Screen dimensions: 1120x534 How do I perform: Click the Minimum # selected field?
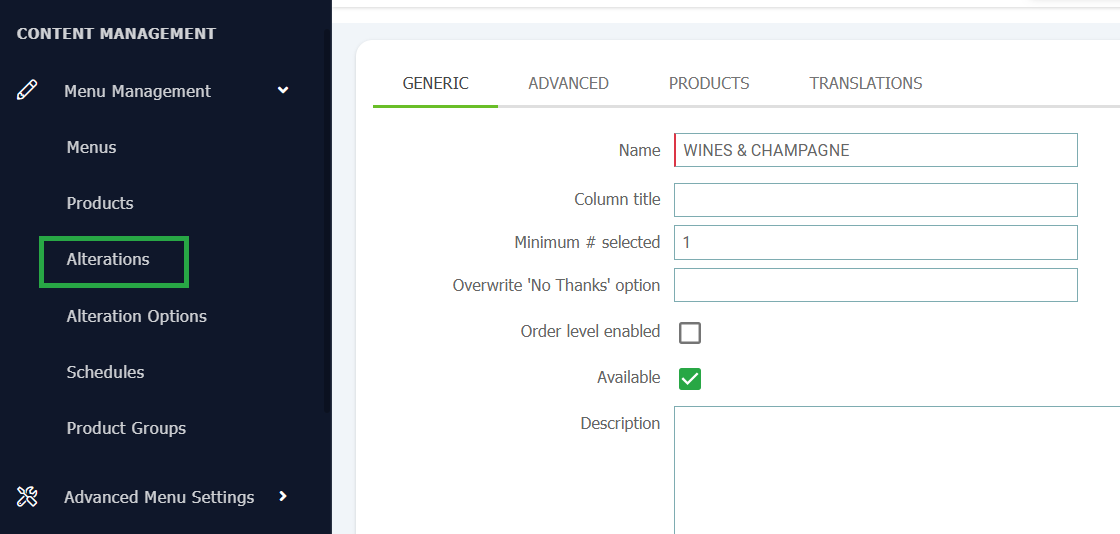pos(876,243)
